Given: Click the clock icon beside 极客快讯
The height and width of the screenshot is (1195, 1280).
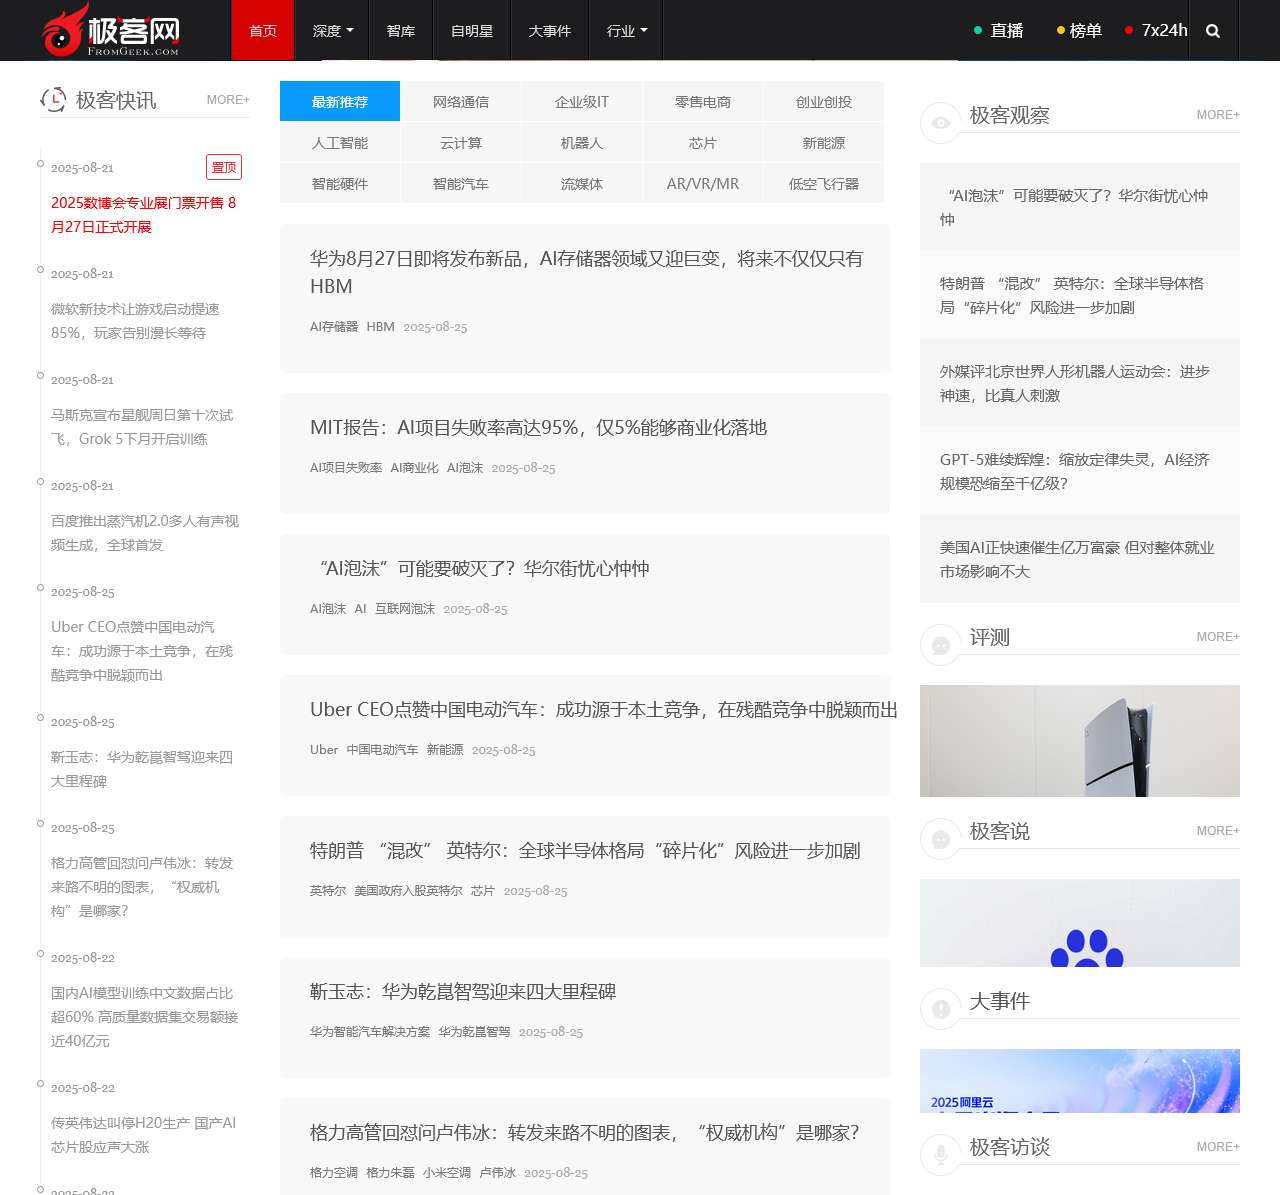Looking at the screenshot, I should tap(53, 99).
